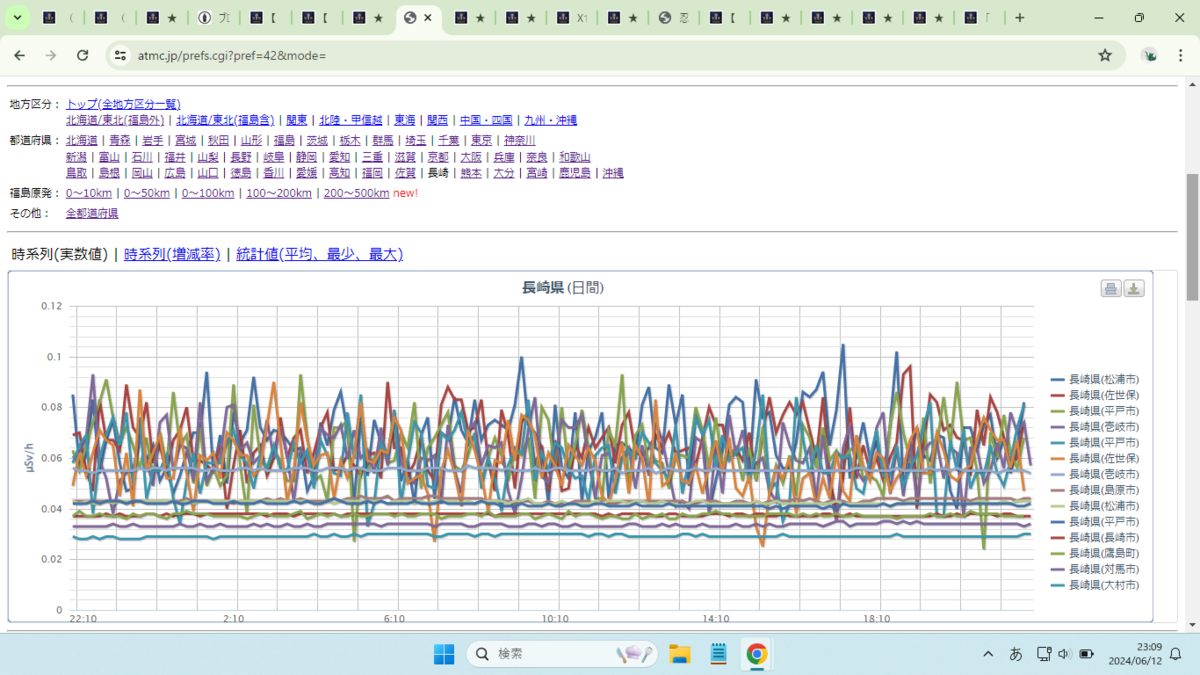Show hidden system tray icons
Image resolution: width=1200 pixels, height=675 pixels.
pos(988,654)
